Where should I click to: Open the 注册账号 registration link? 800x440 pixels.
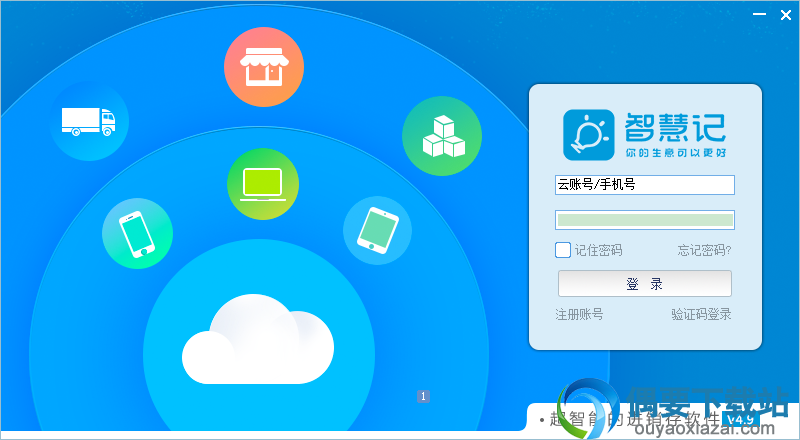click(x=579, y=314)
